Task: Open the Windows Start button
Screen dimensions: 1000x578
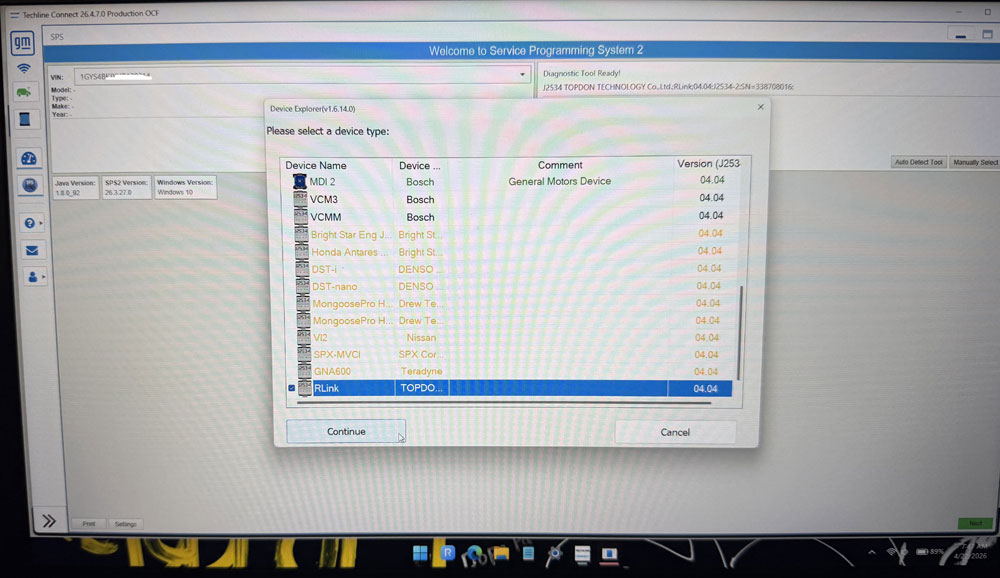Action: (420, 553)
